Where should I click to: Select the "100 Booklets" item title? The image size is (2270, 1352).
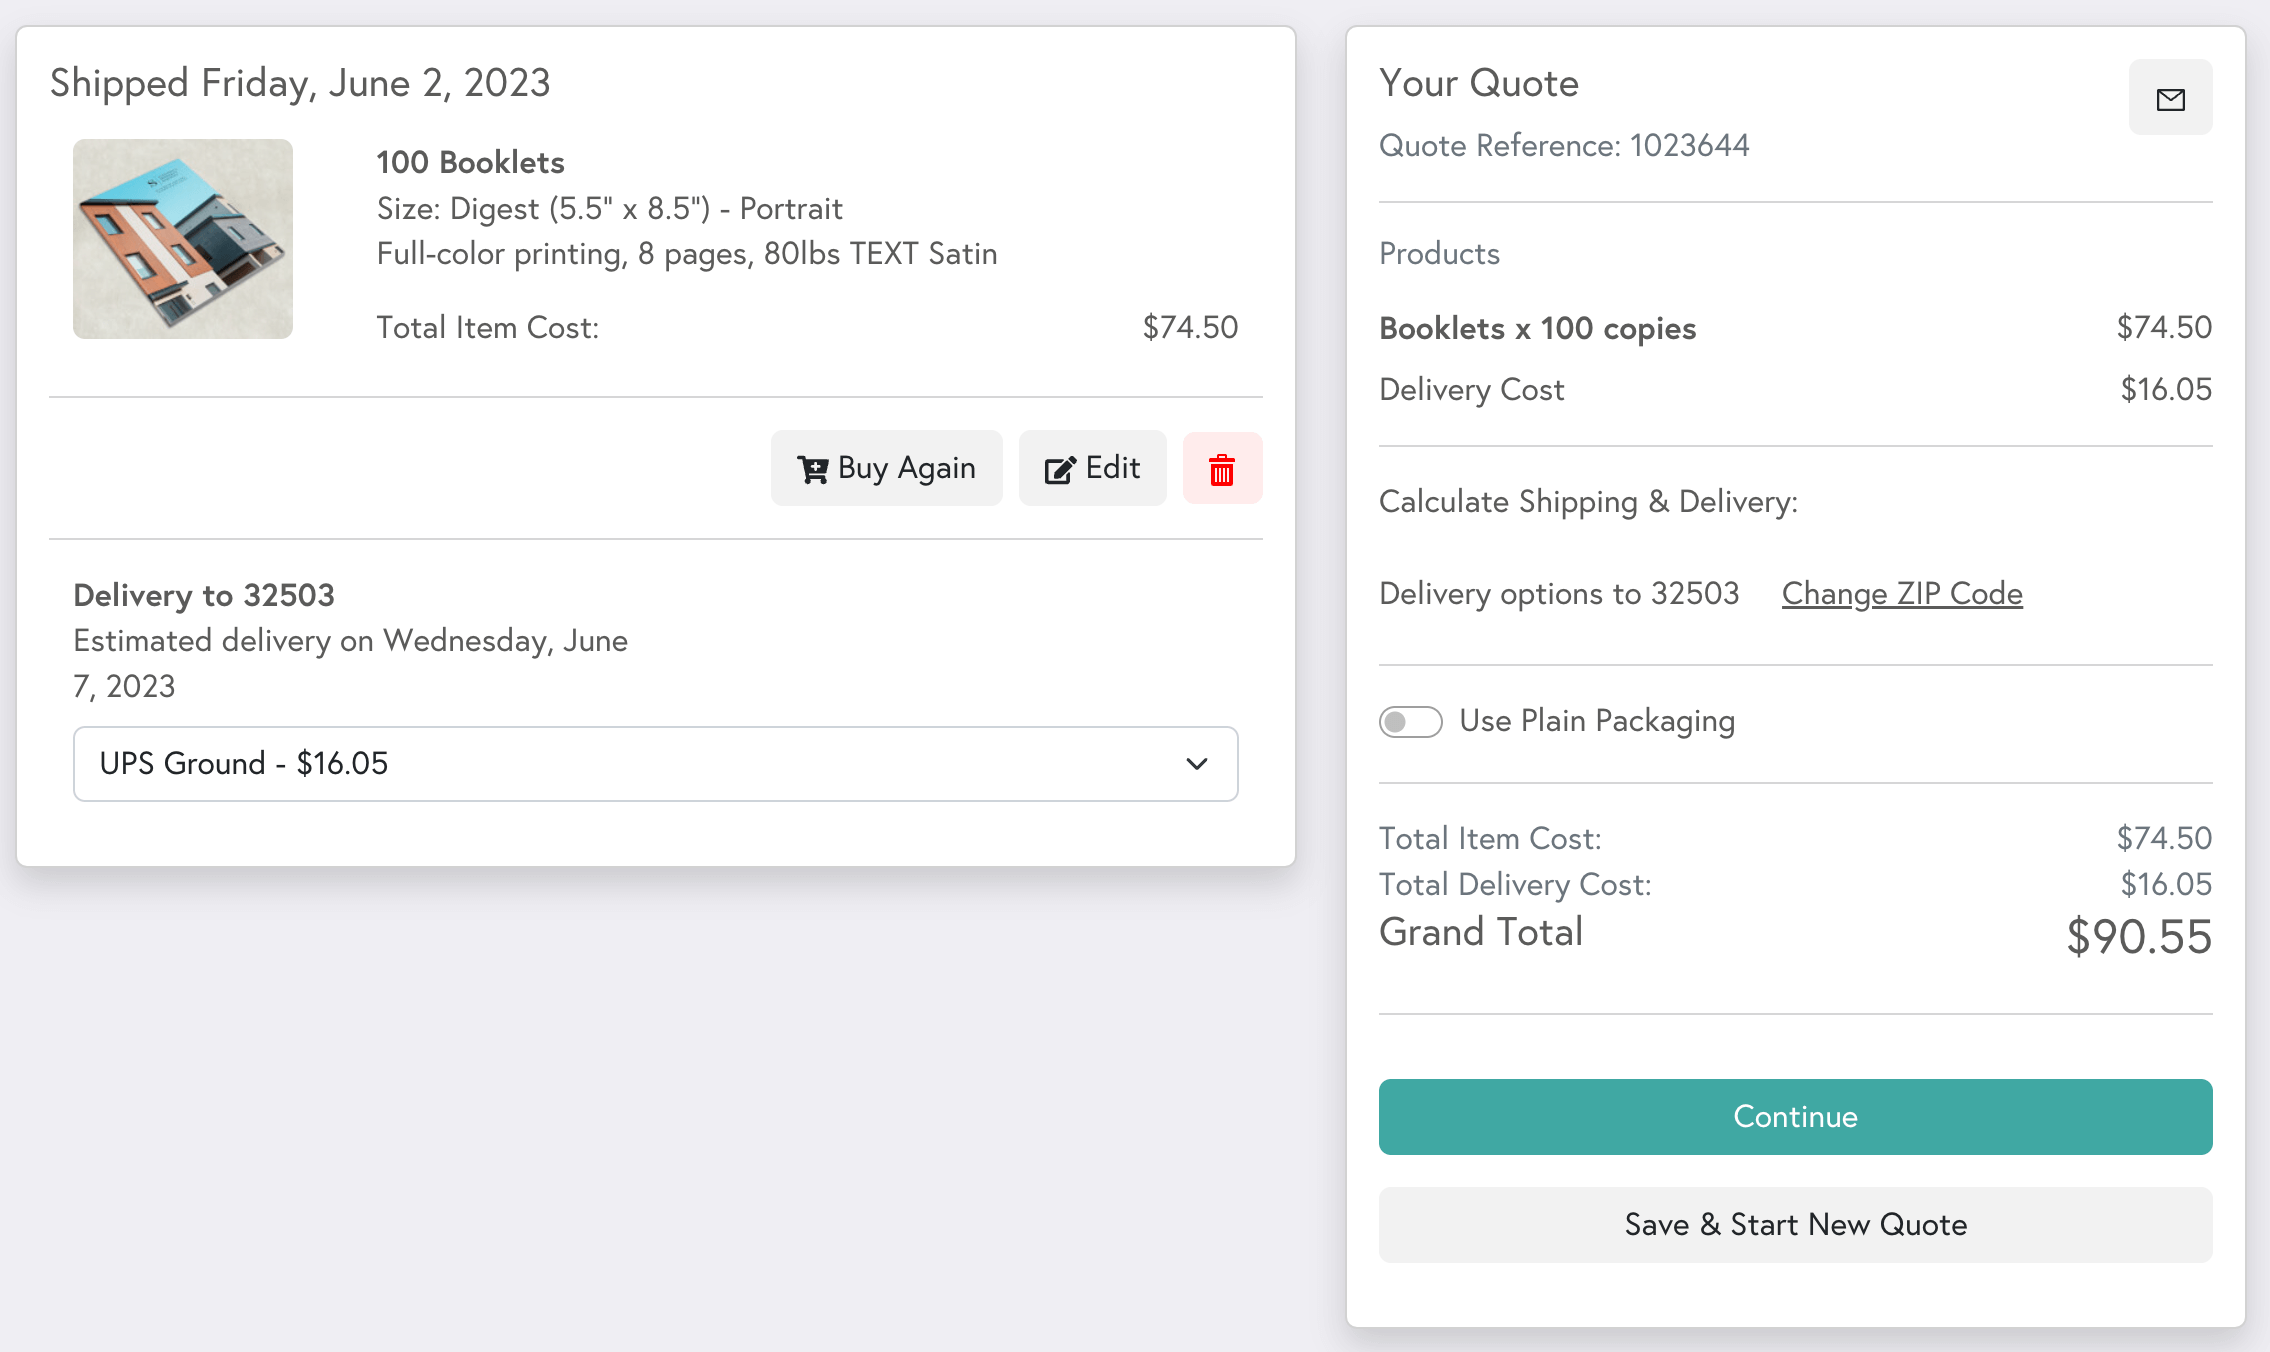tap(470, 162)
